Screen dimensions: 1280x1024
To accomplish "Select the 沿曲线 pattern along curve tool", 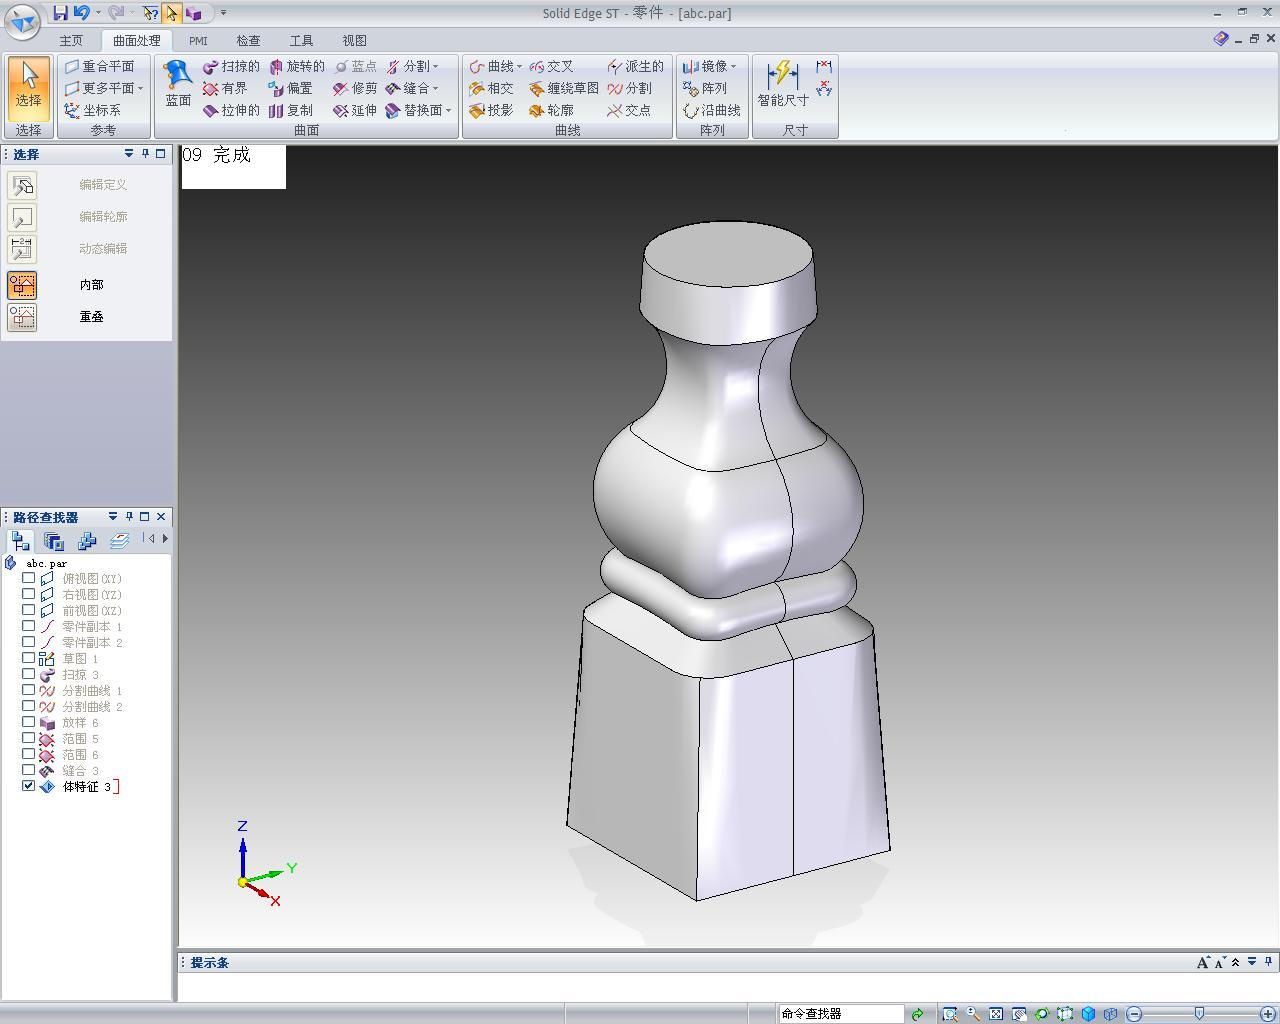I will (712, 110).
